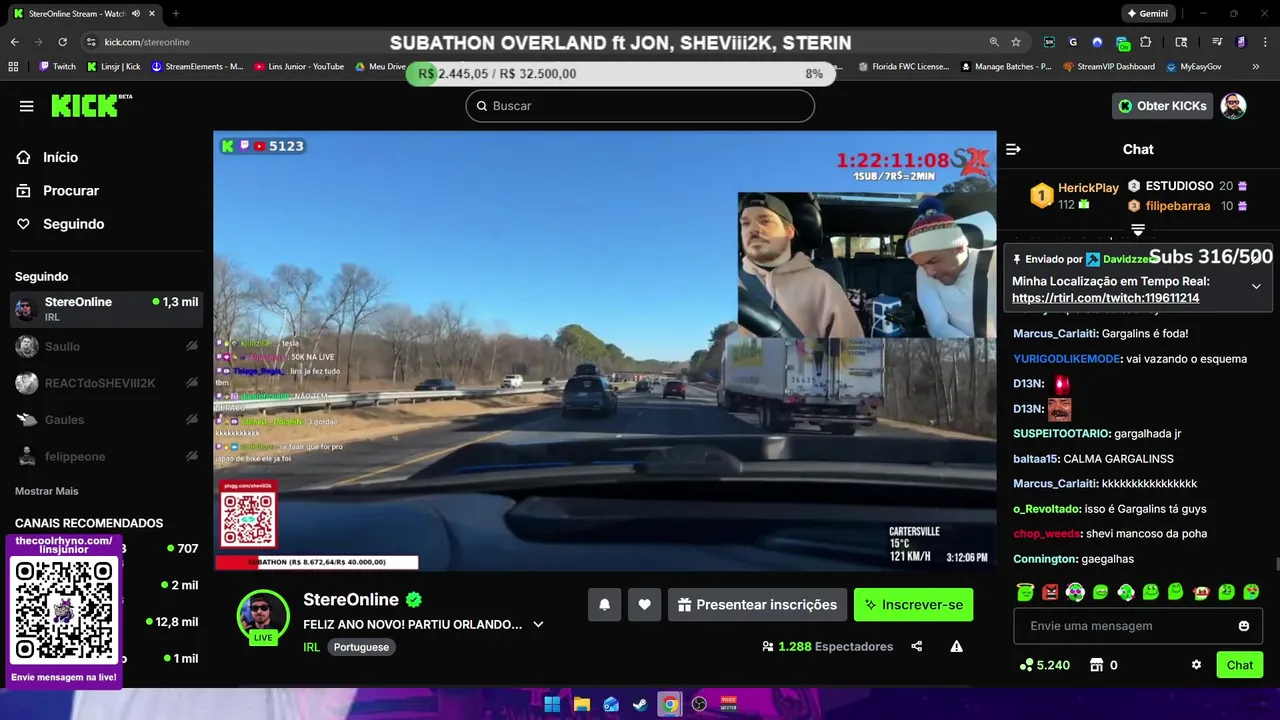Click the live stream video player

(x=605, y=351)
